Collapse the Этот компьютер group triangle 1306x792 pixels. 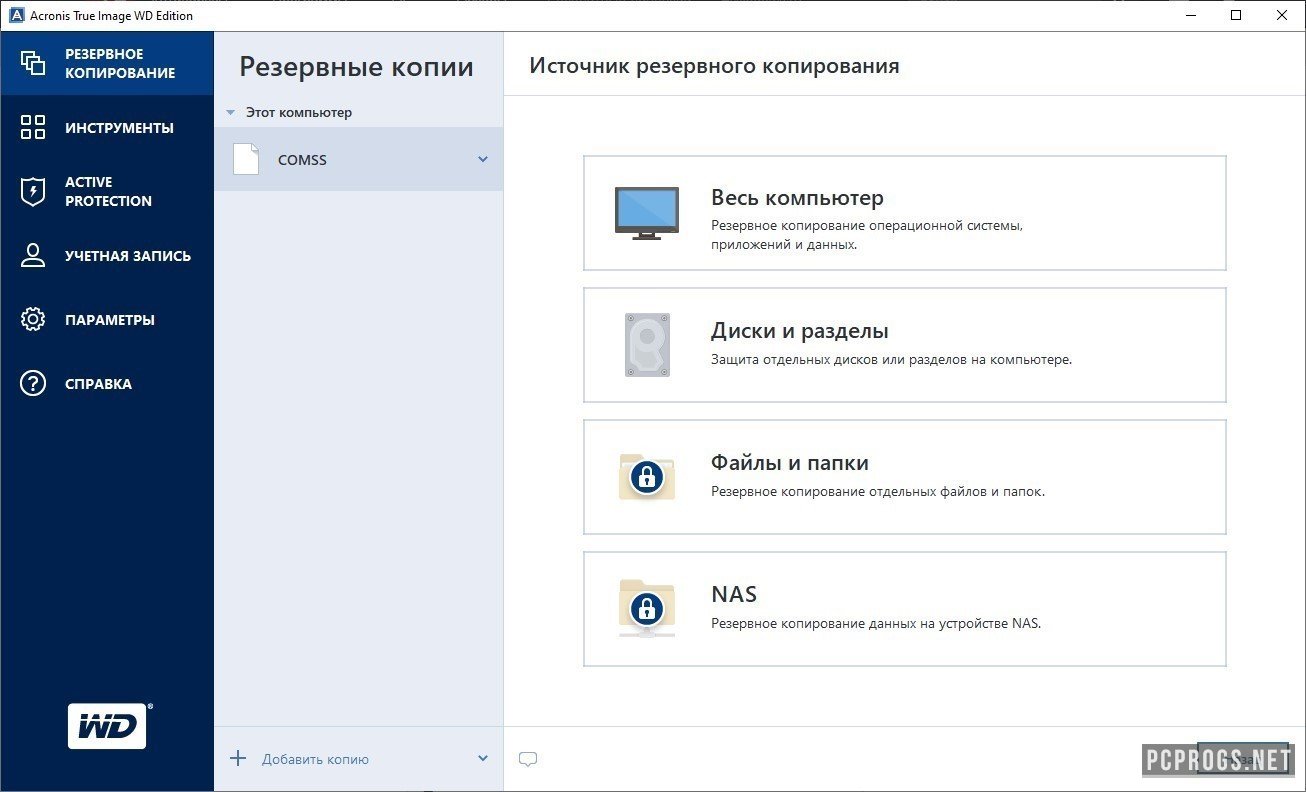pyautogui.click(x=230, y=113)
